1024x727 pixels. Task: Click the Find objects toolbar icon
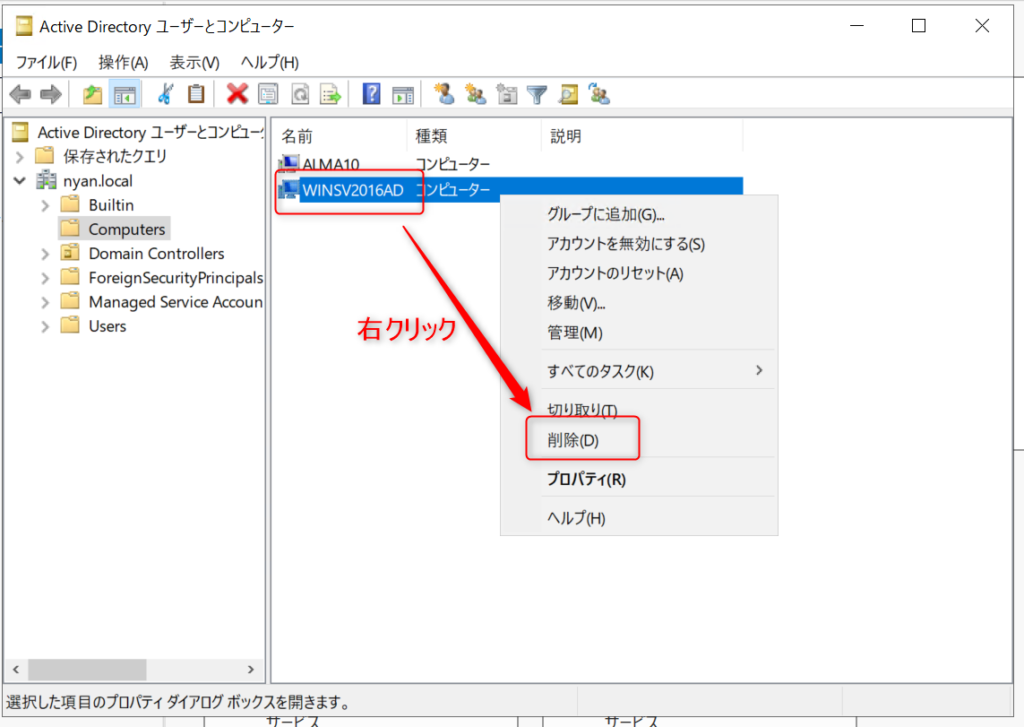click(x=569, y=94)
